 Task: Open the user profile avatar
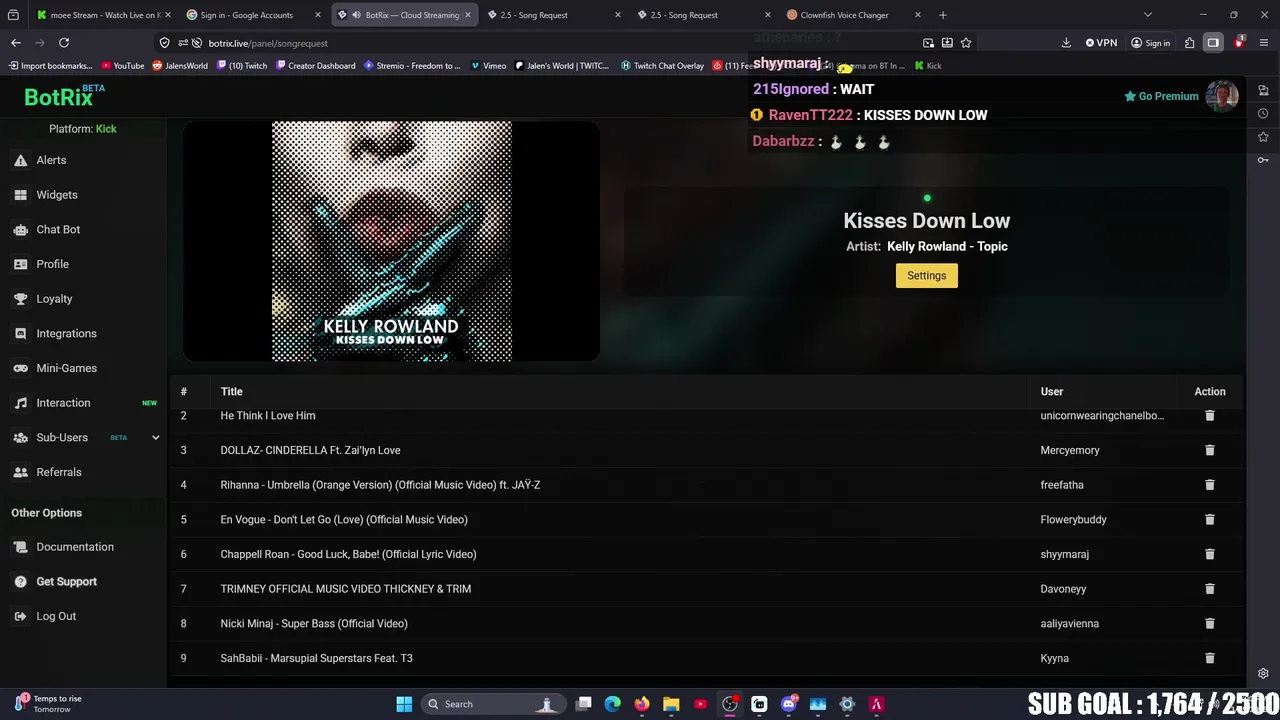pos(1222,96)
